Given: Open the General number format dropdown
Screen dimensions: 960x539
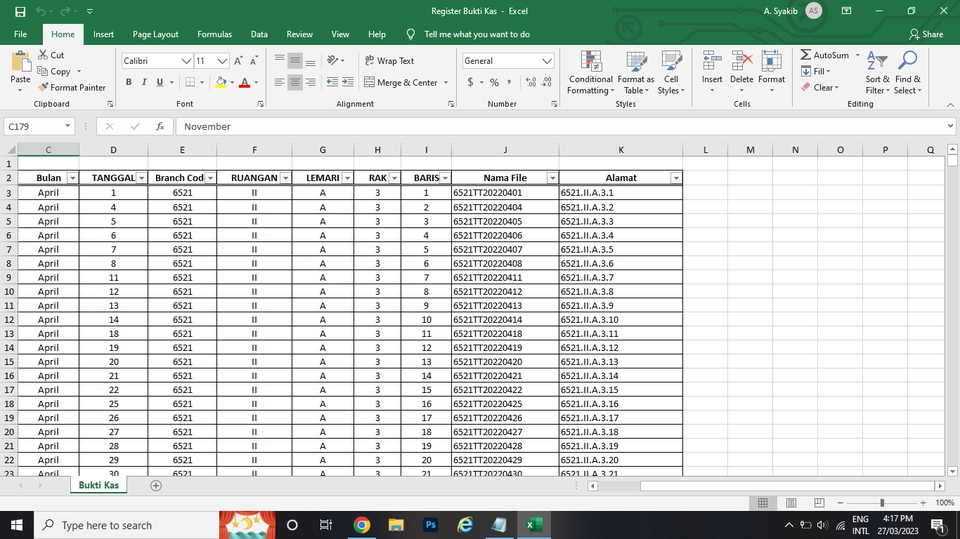Looking at the screenshot, I should [547, 61].
